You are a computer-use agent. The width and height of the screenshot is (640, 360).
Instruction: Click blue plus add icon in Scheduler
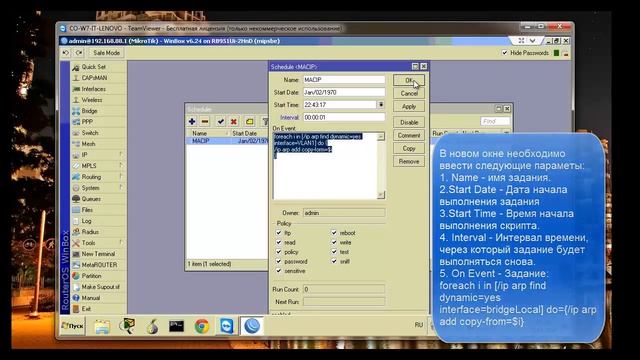tap(192, 122)
